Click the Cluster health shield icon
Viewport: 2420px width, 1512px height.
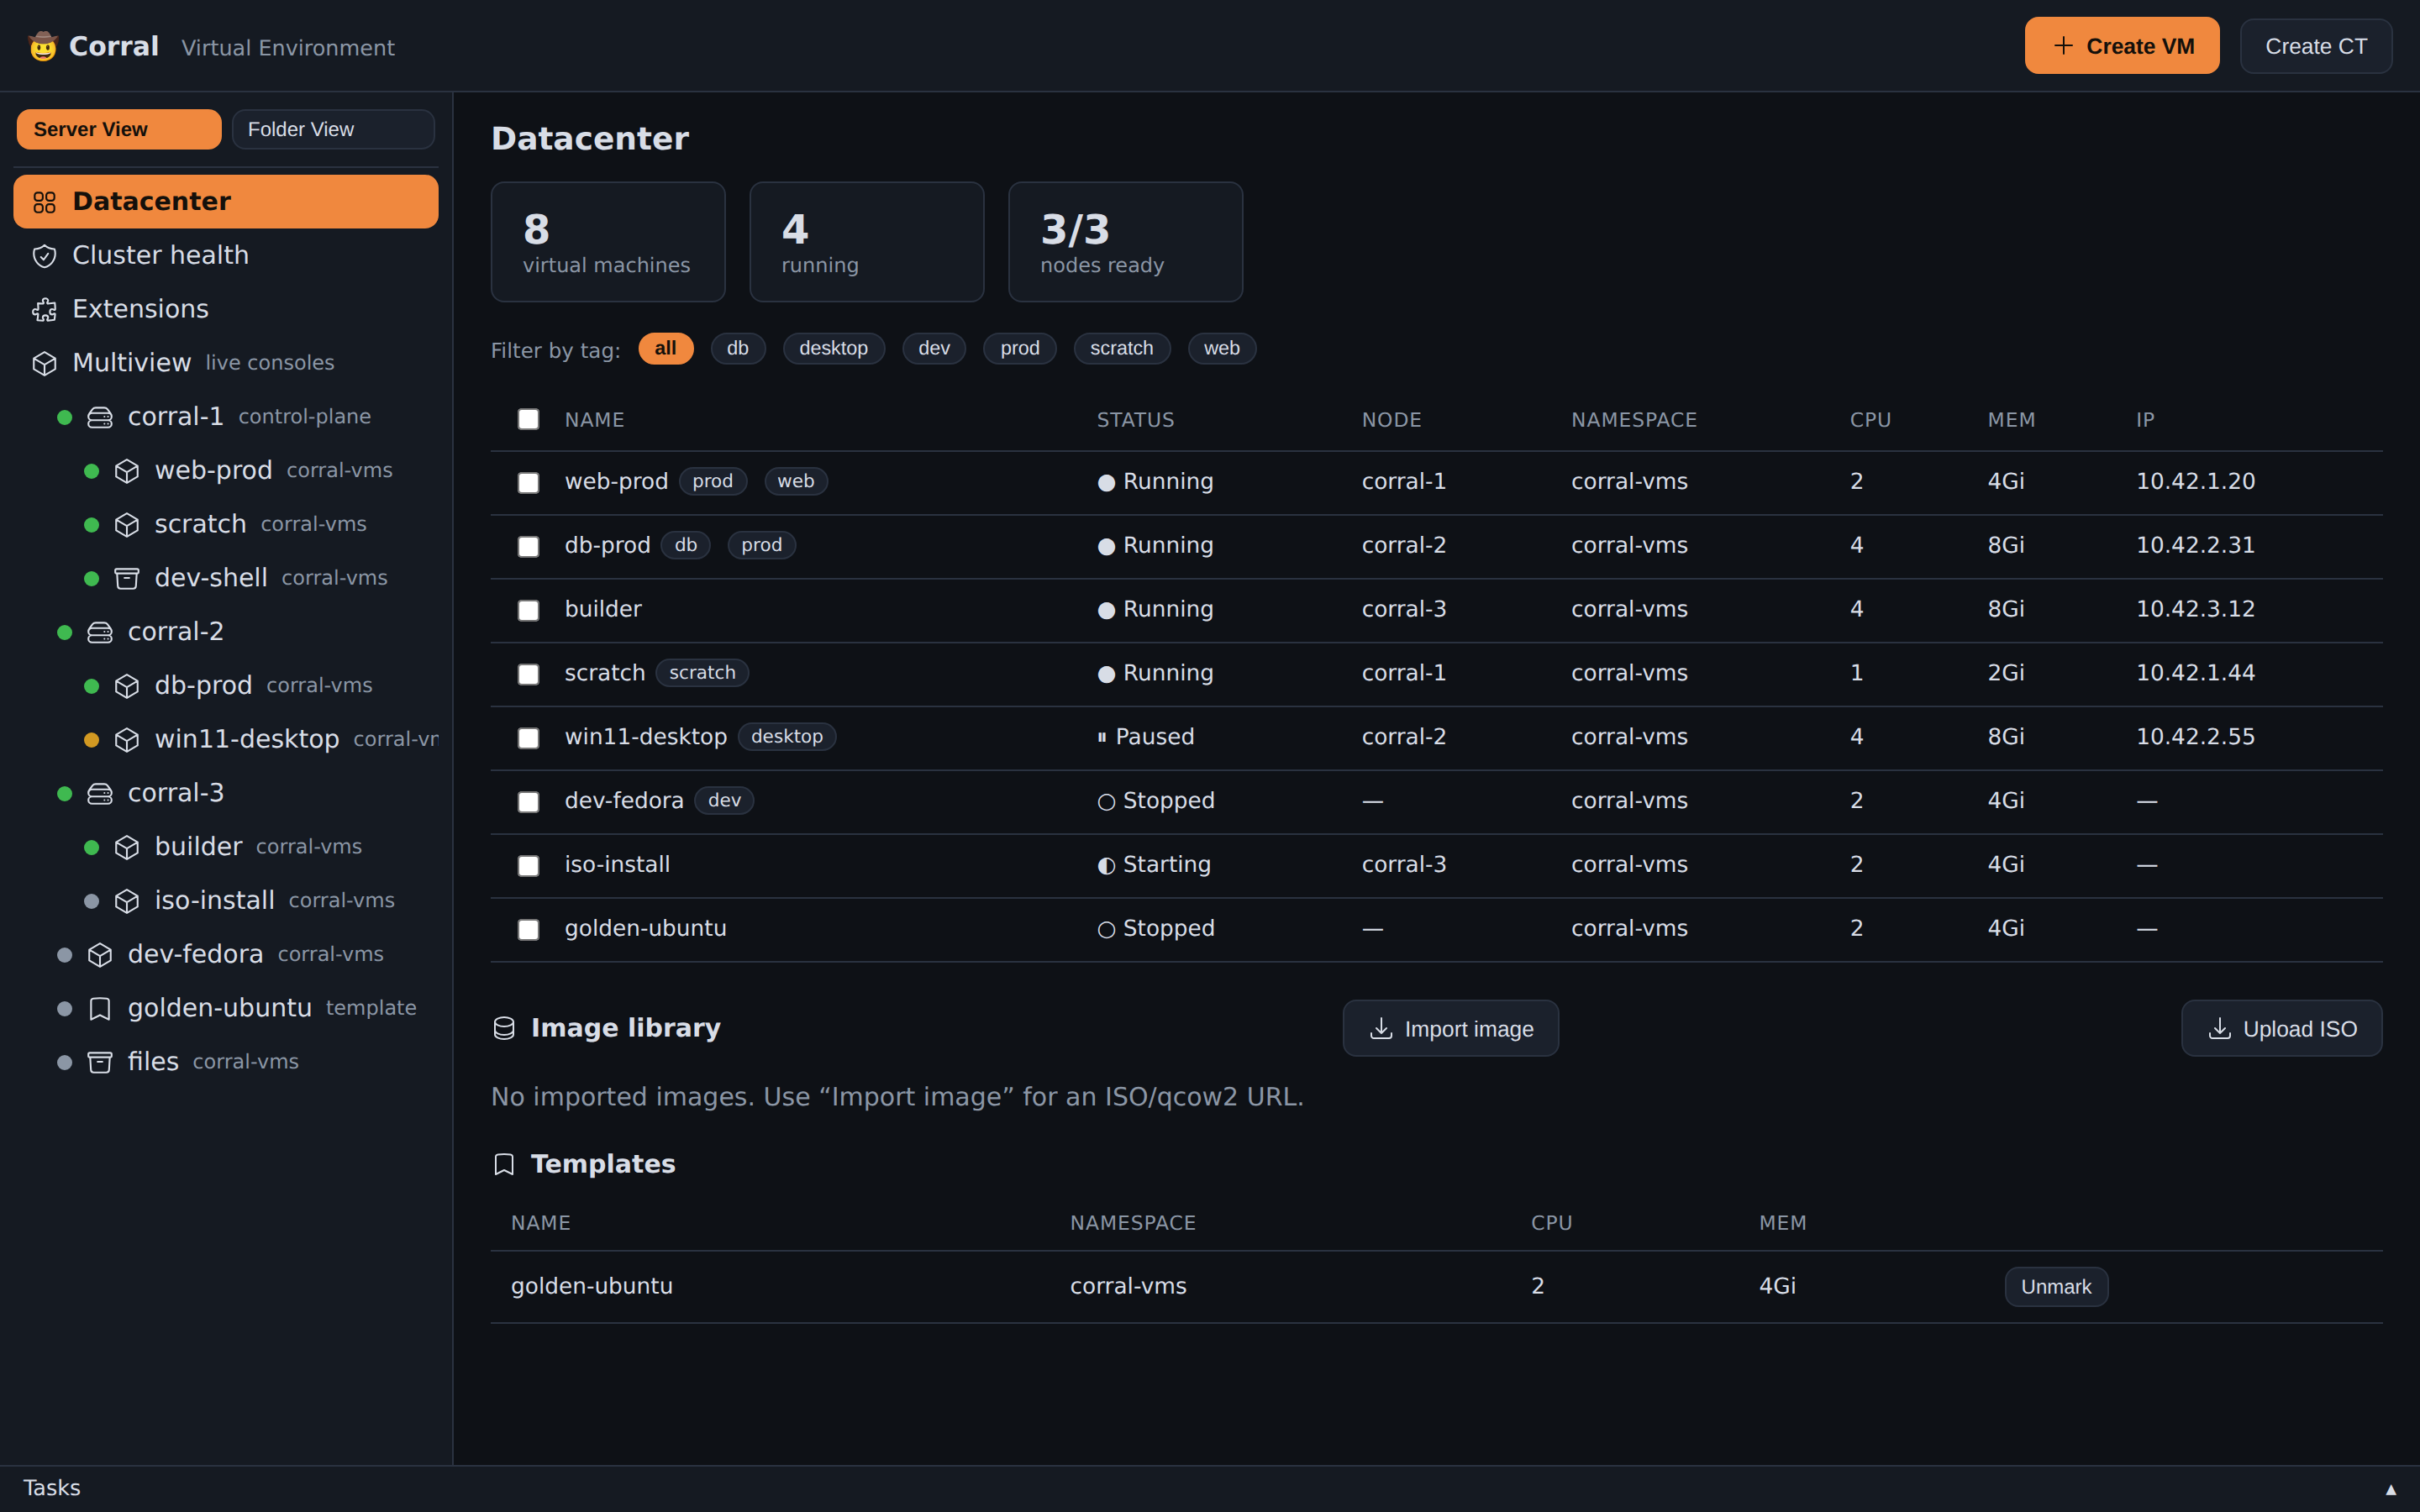(44, 256)
